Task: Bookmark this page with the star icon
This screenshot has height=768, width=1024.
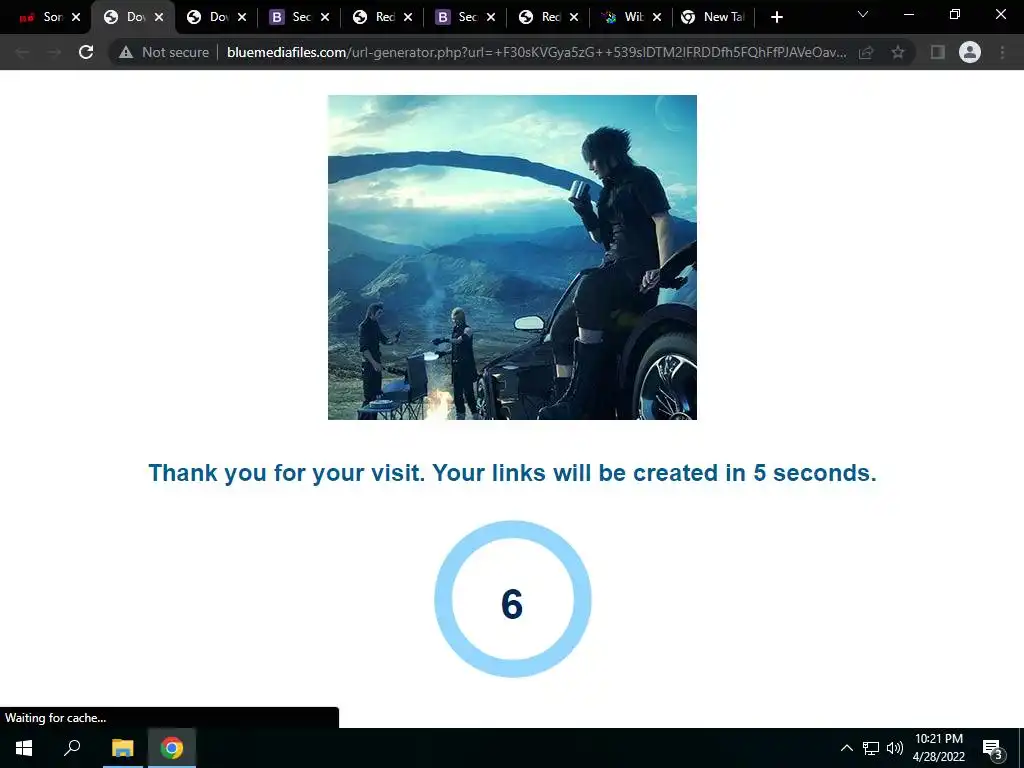Action: click(x=898, y=52)
